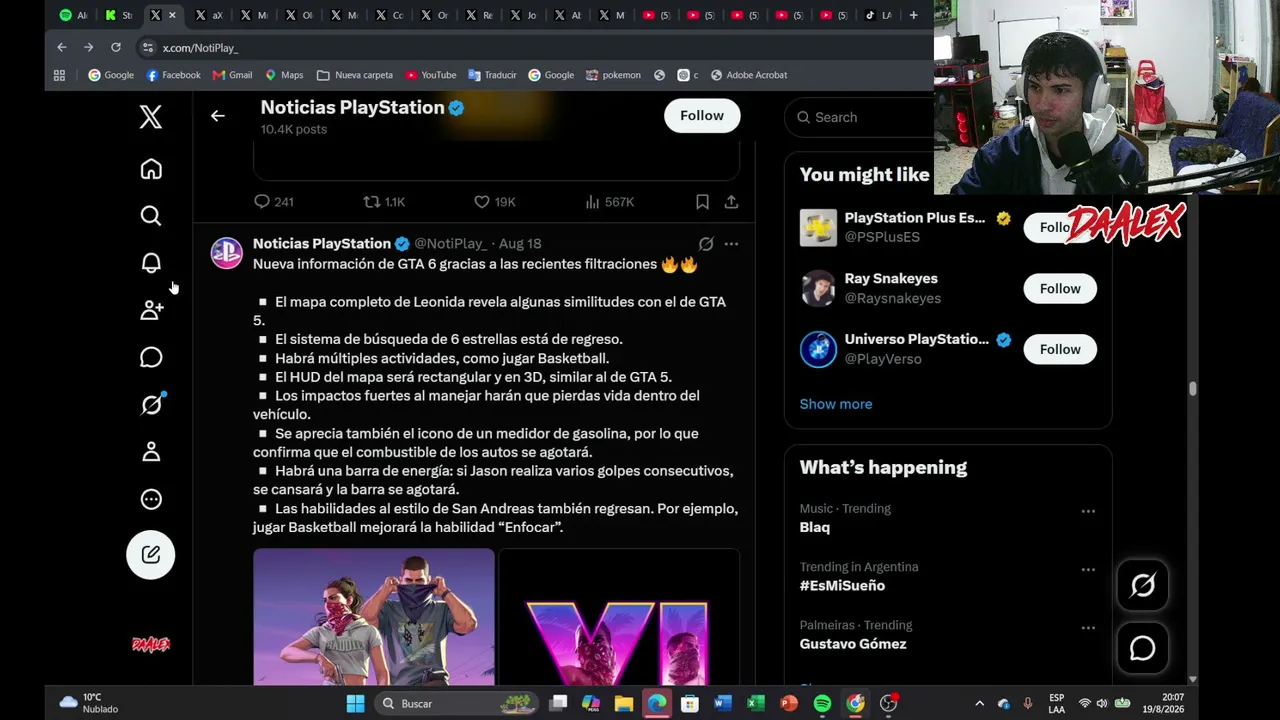Open Aug 18 post timestamp
The width and height of the screenshot is (1280, 720).
click(x=520, y=244)
